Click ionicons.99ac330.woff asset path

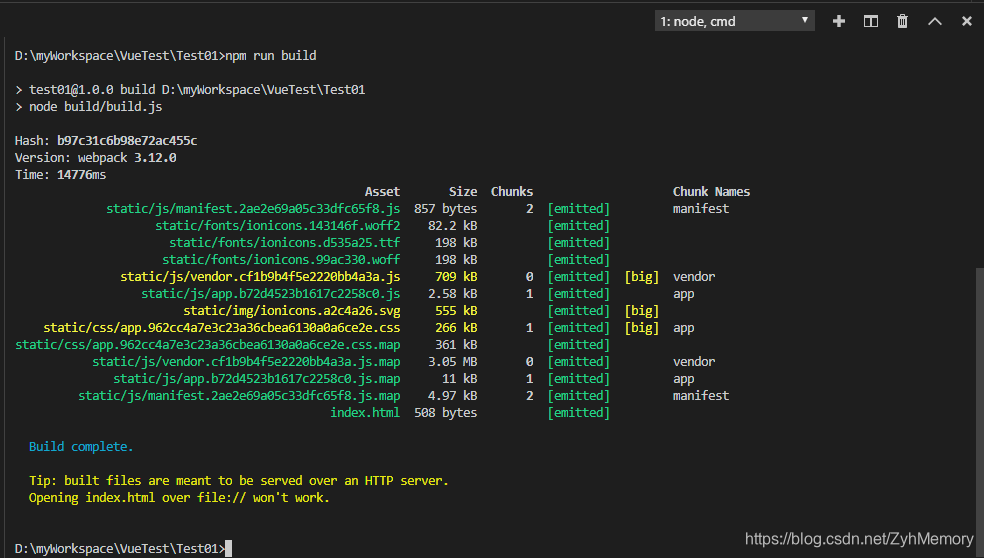click(x=281, y=259)
